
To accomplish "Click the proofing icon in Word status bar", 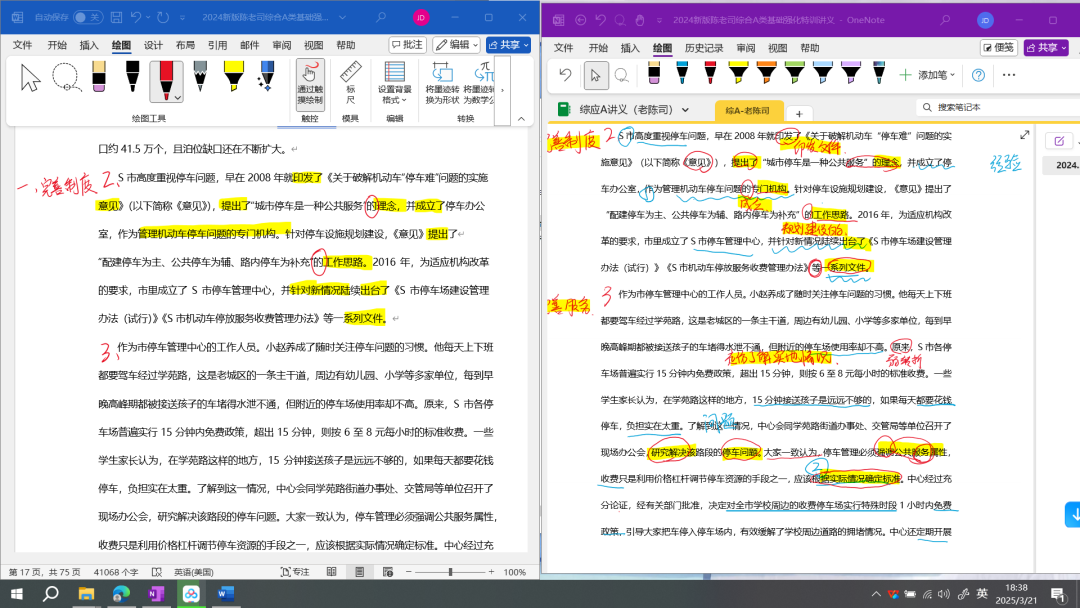I will [x=157, y=572].
